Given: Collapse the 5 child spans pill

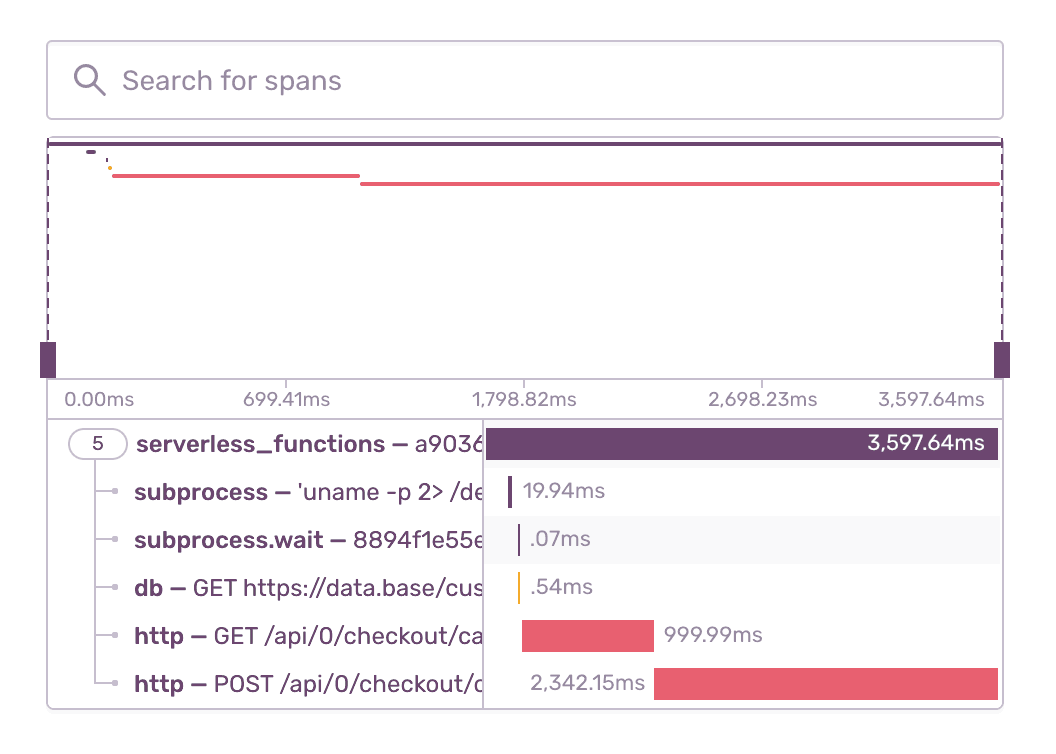Looking at the screenshot, I should 97,444.
